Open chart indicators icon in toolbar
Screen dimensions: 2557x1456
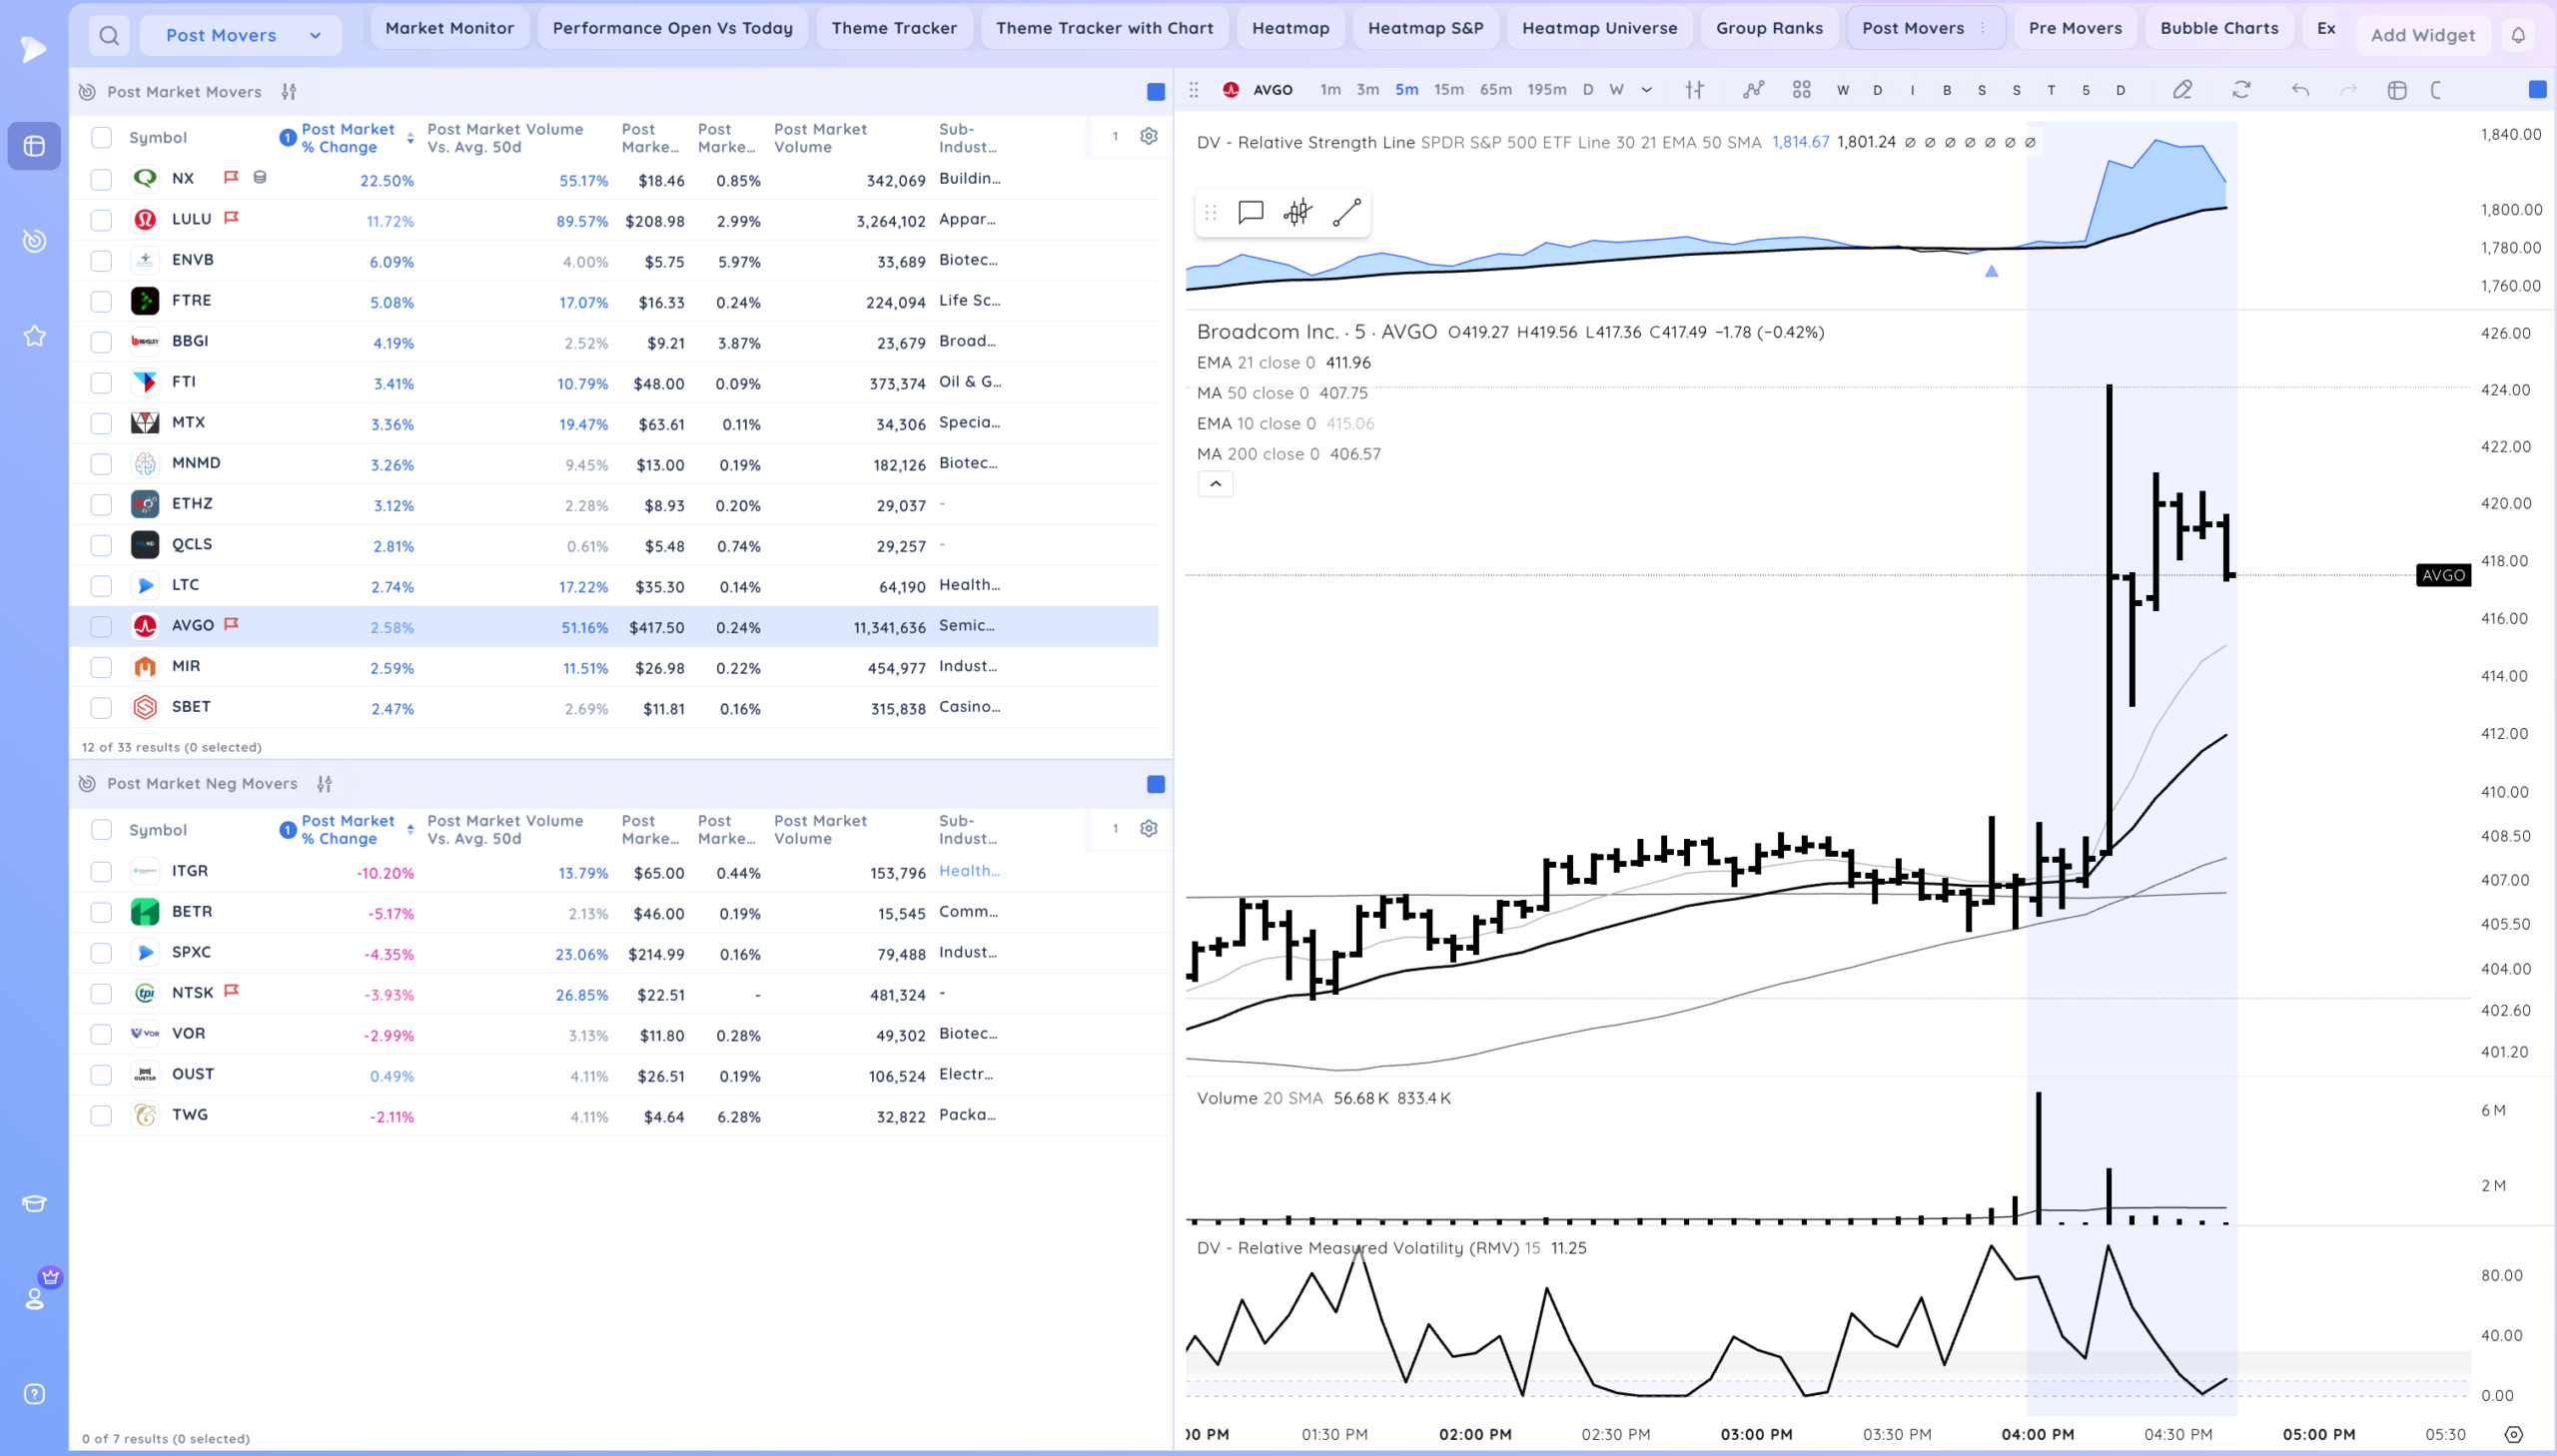pos(1753,90)
